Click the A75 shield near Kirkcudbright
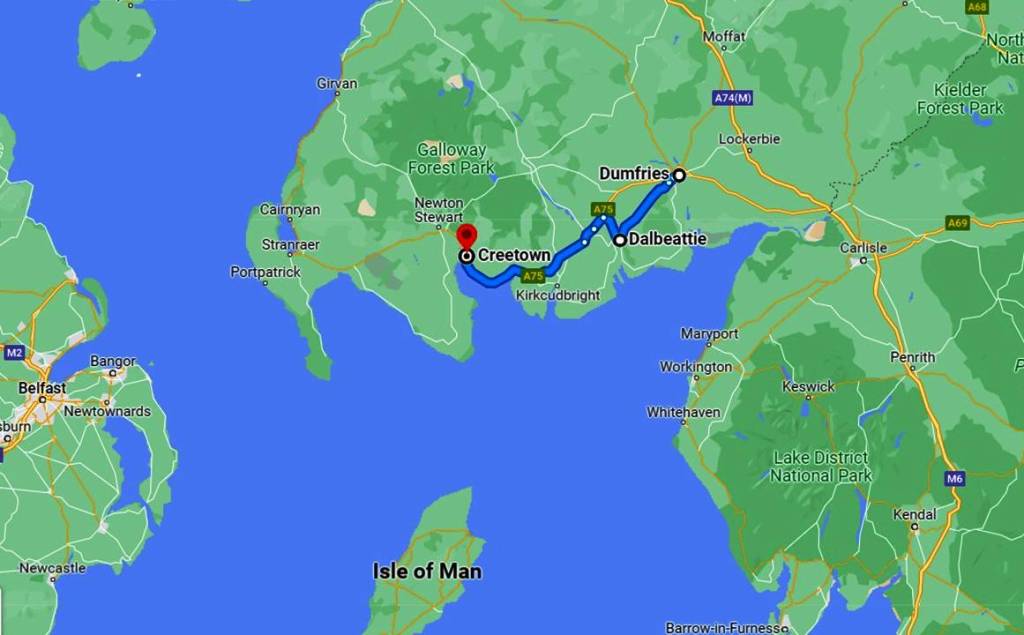1024x635 pixels. [x=533, y=276]
